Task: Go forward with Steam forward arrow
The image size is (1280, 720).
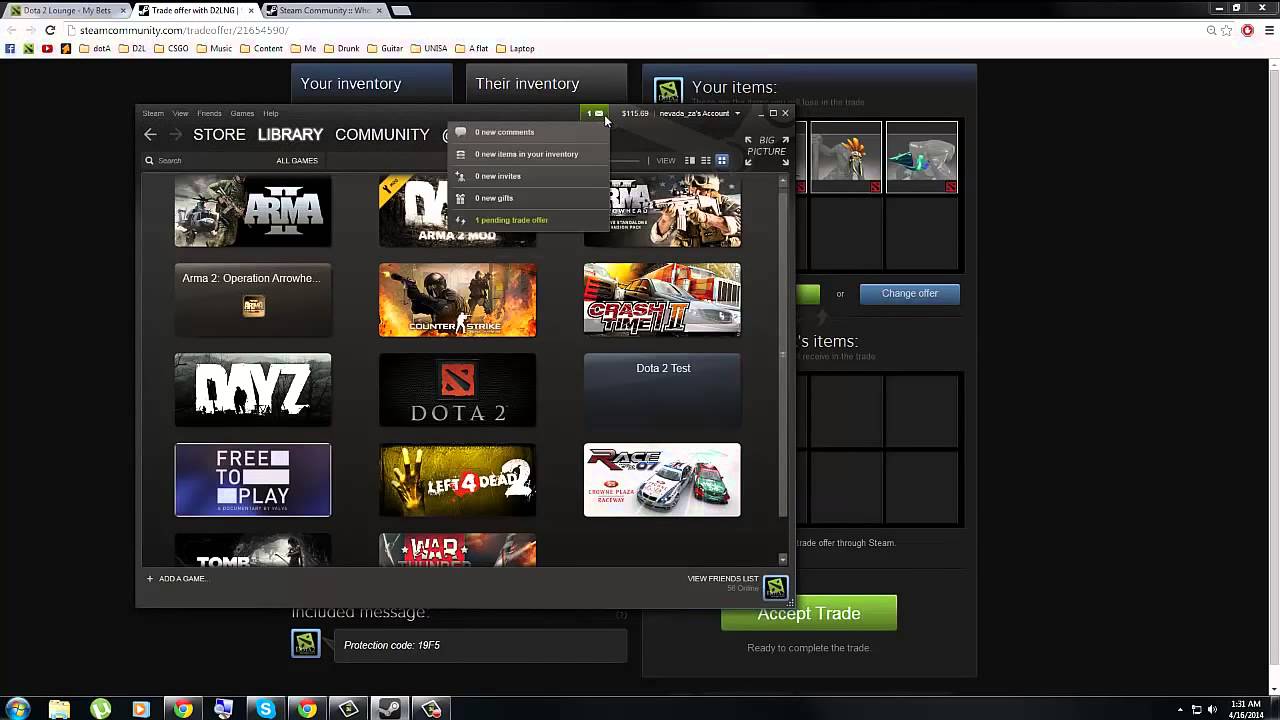Action: coord(175,134)
